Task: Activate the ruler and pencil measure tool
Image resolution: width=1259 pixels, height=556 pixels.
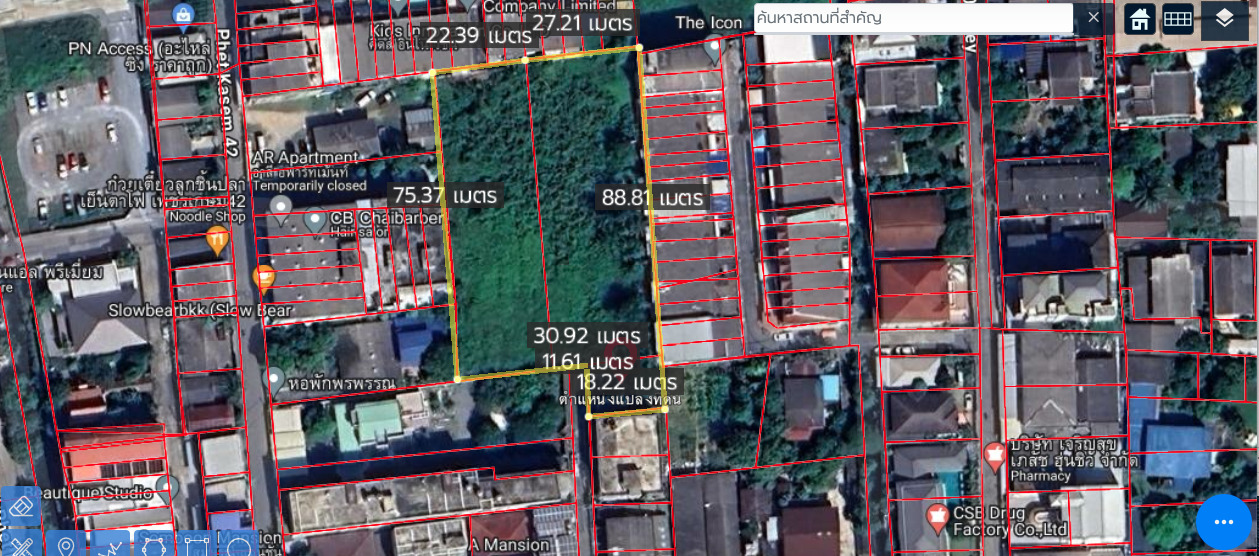Action: [x=21, y=545]
